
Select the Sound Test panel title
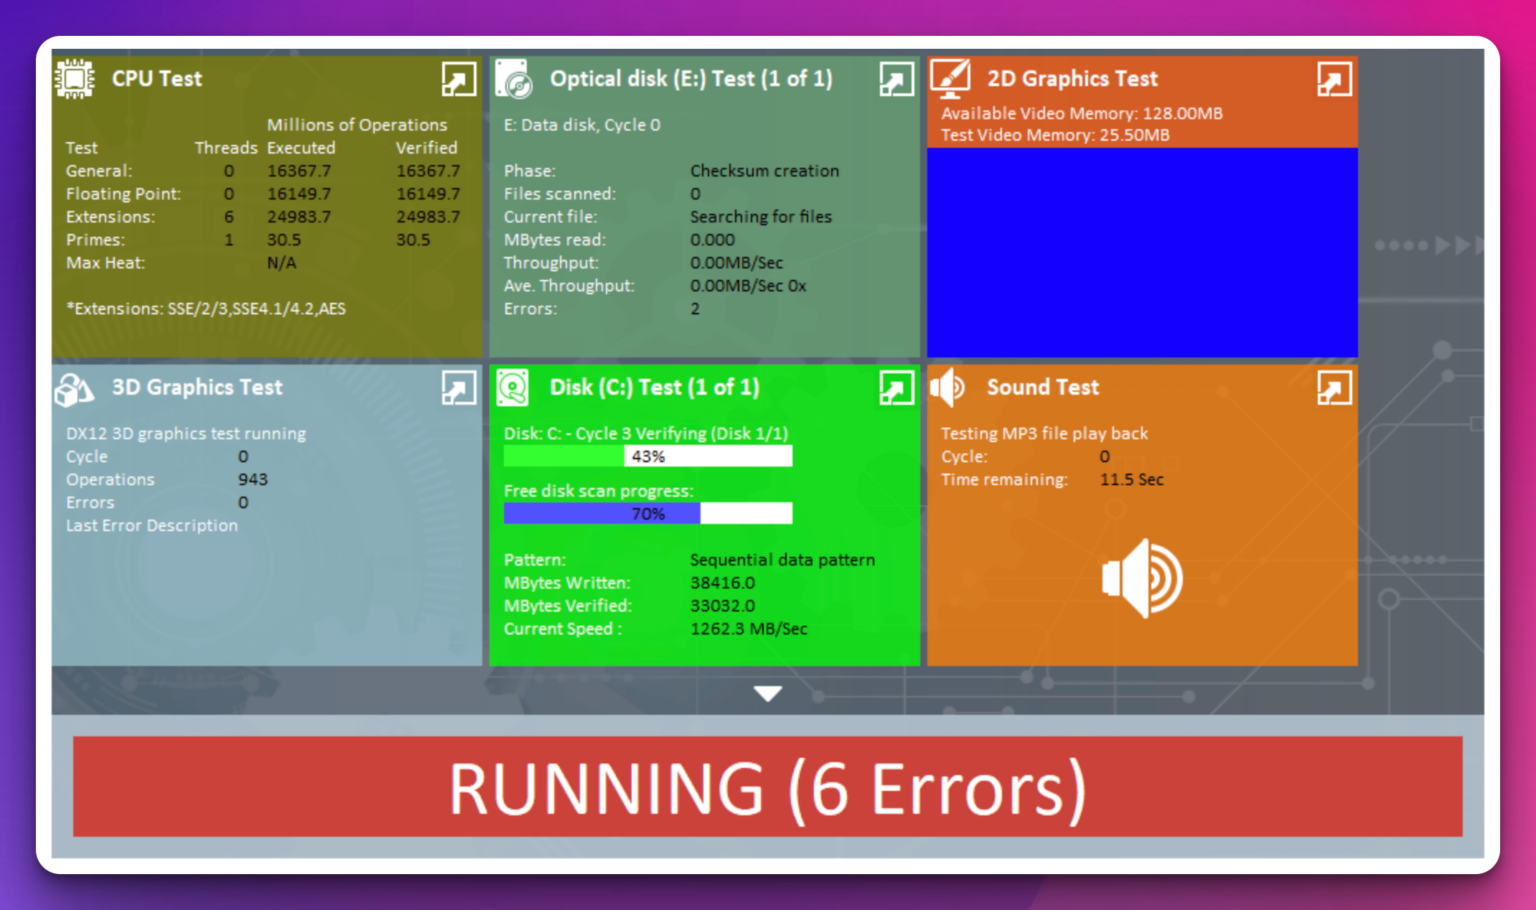(x=1043, y=388)
